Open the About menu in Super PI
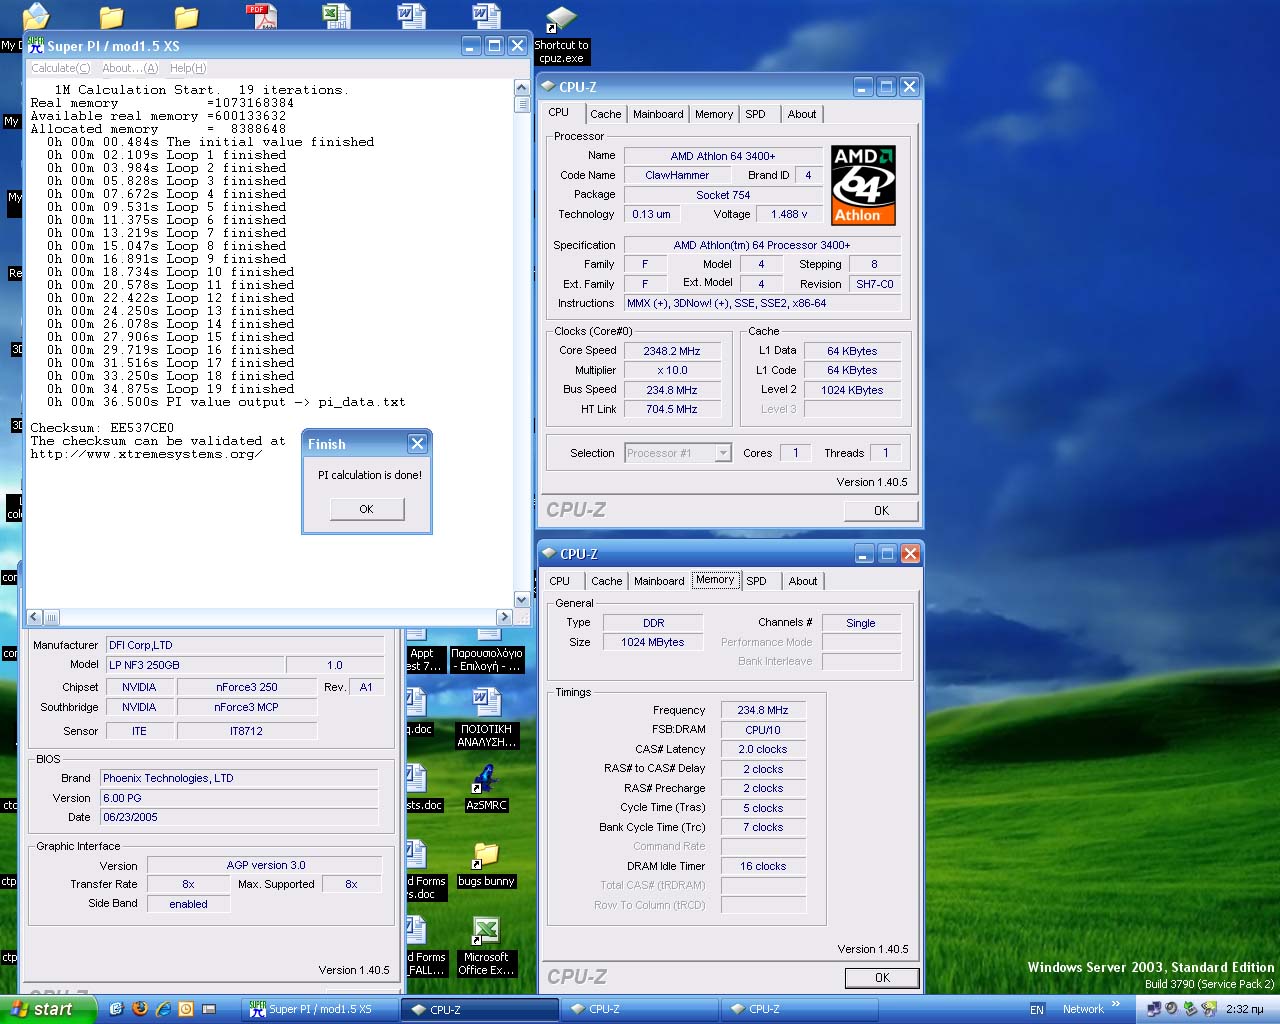Screen dimensions: 1280x1024 (x=129, y=68)
